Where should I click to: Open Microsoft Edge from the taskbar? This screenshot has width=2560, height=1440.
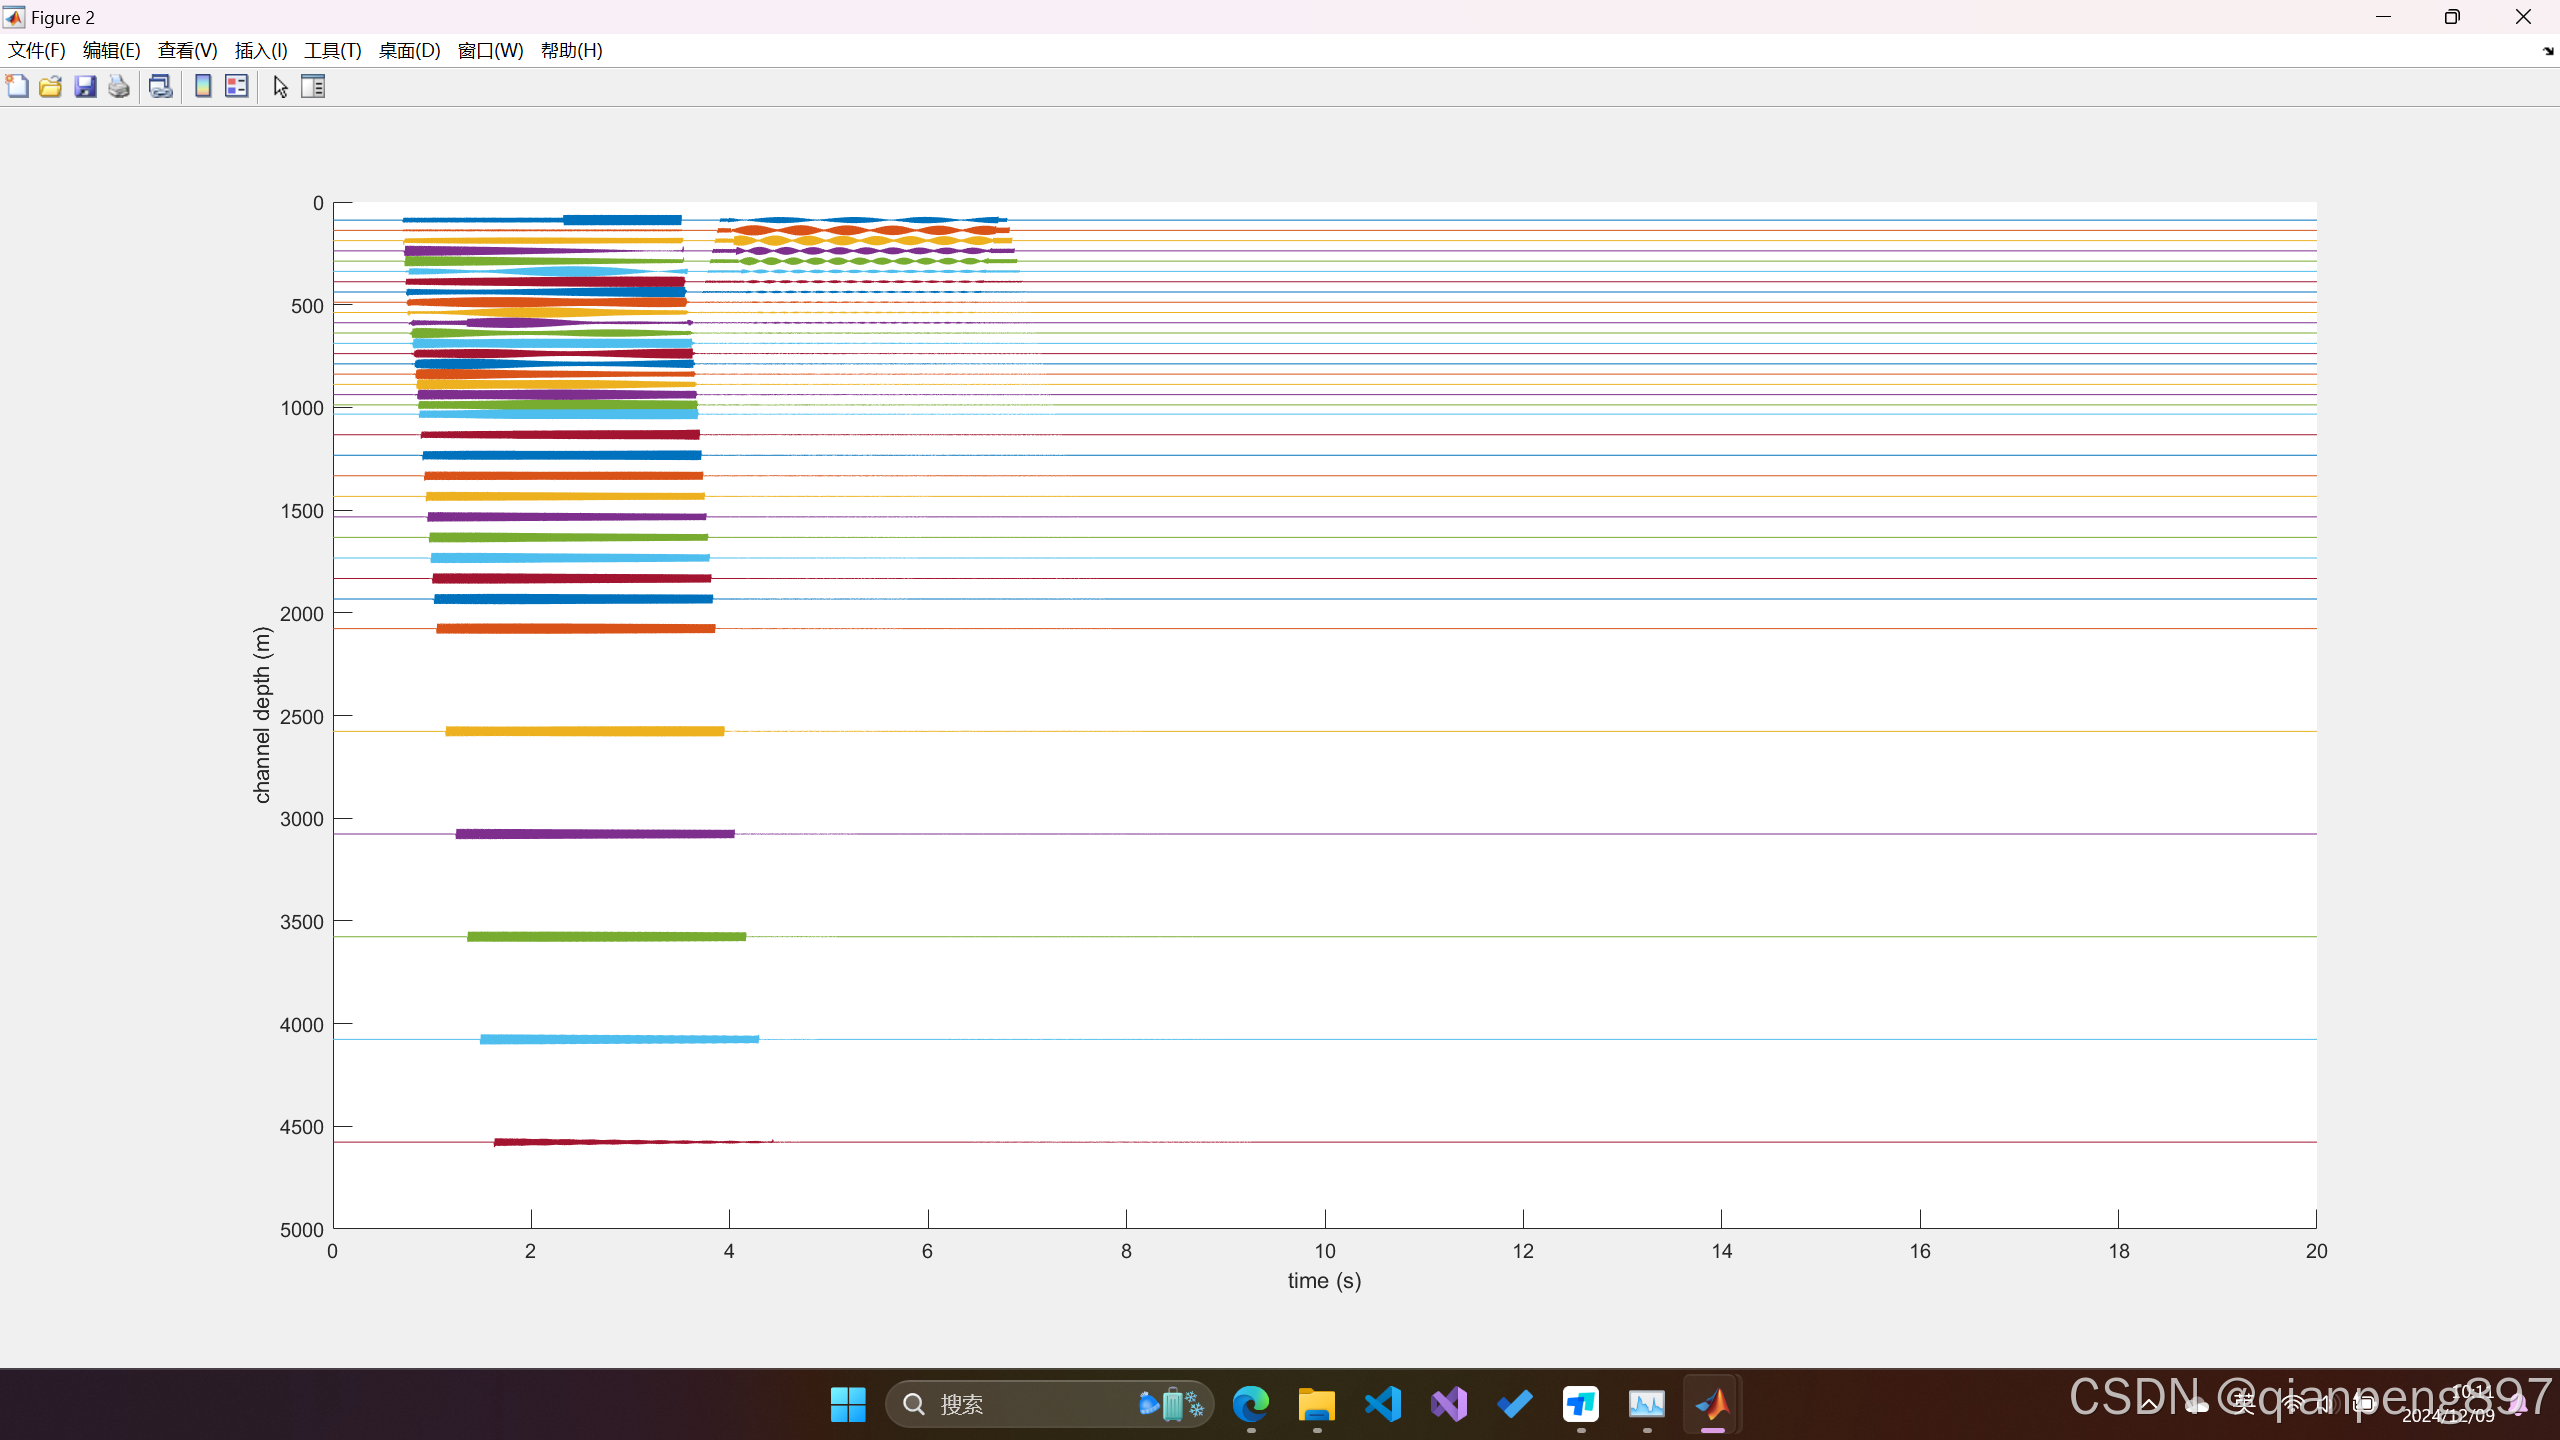point(1251,1404)
